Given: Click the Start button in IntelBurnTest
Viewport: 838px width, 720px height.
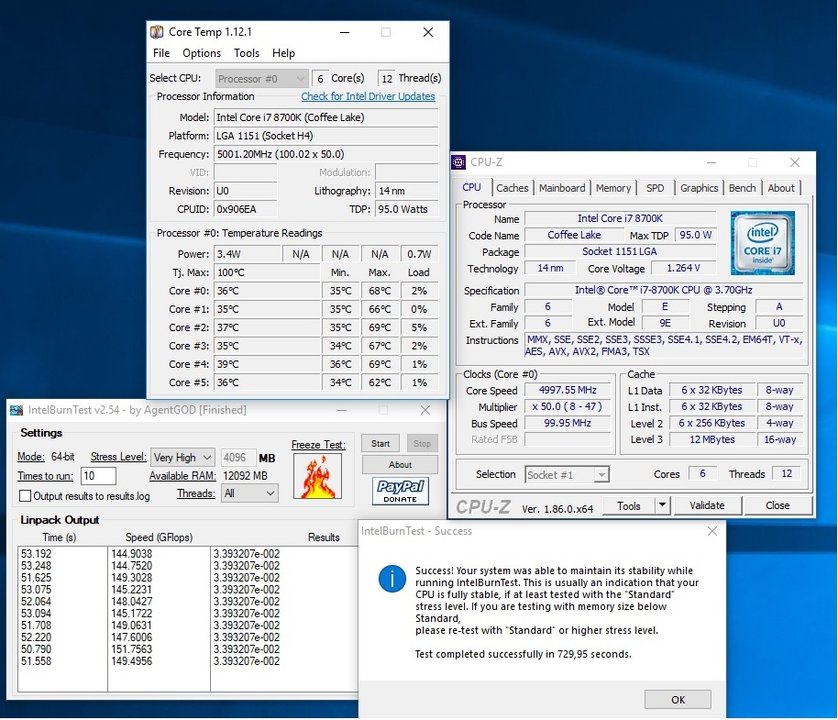Looking at the screenshot, I should (380, 444).
